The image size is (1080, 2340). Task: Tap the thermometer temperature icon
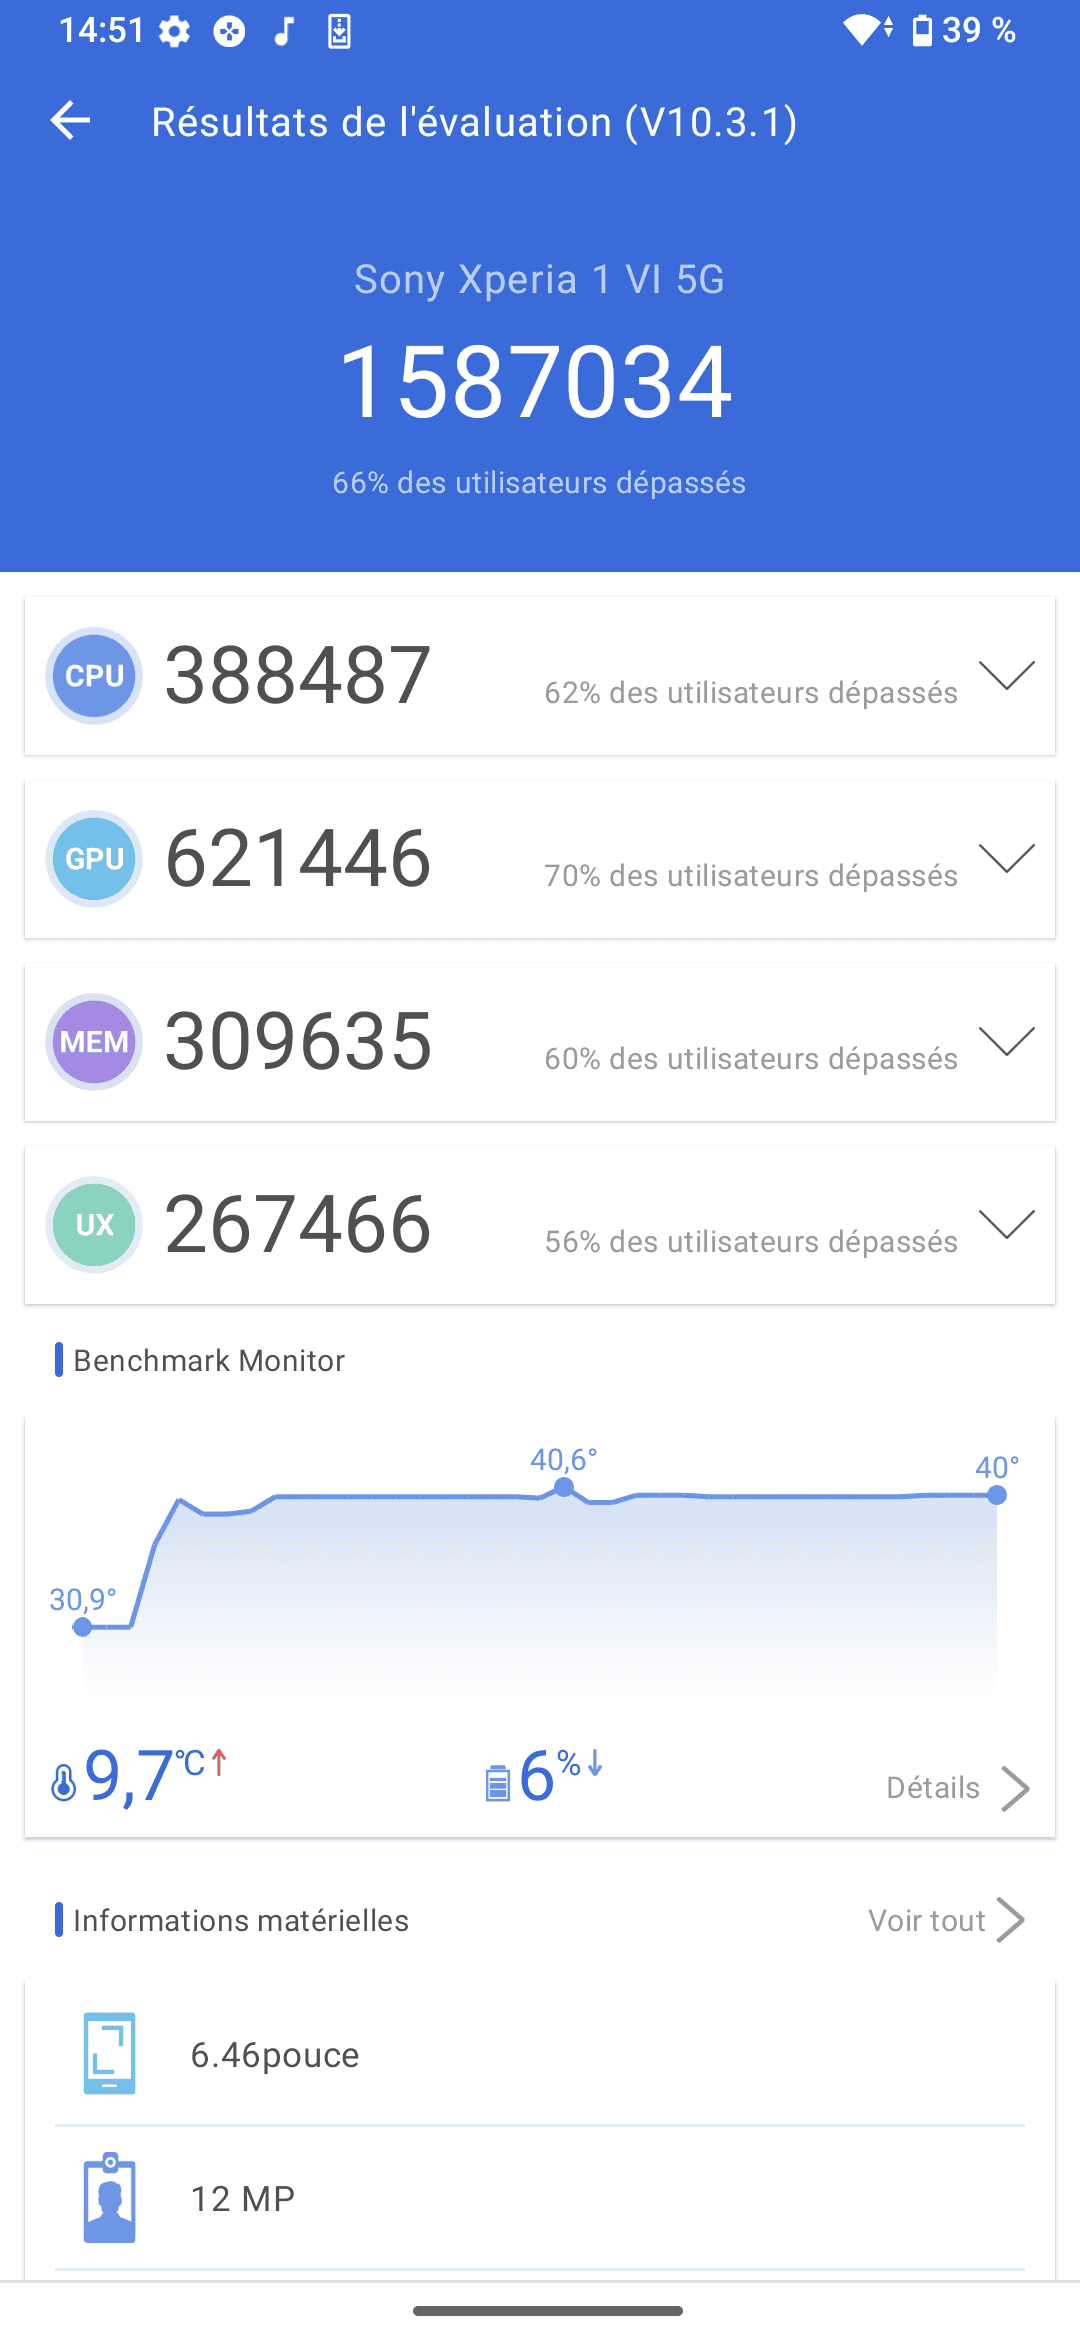pos(63,1782)
